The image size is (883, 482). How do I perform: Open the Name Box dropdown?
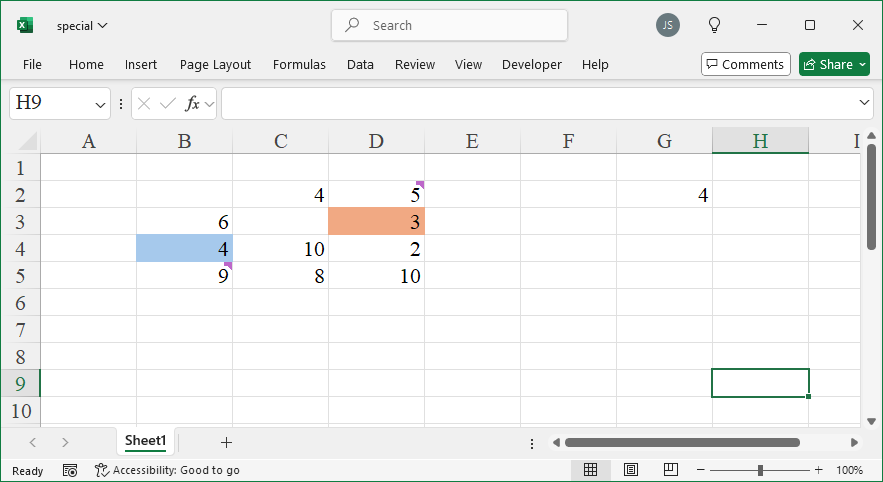(x=100, y=103)
